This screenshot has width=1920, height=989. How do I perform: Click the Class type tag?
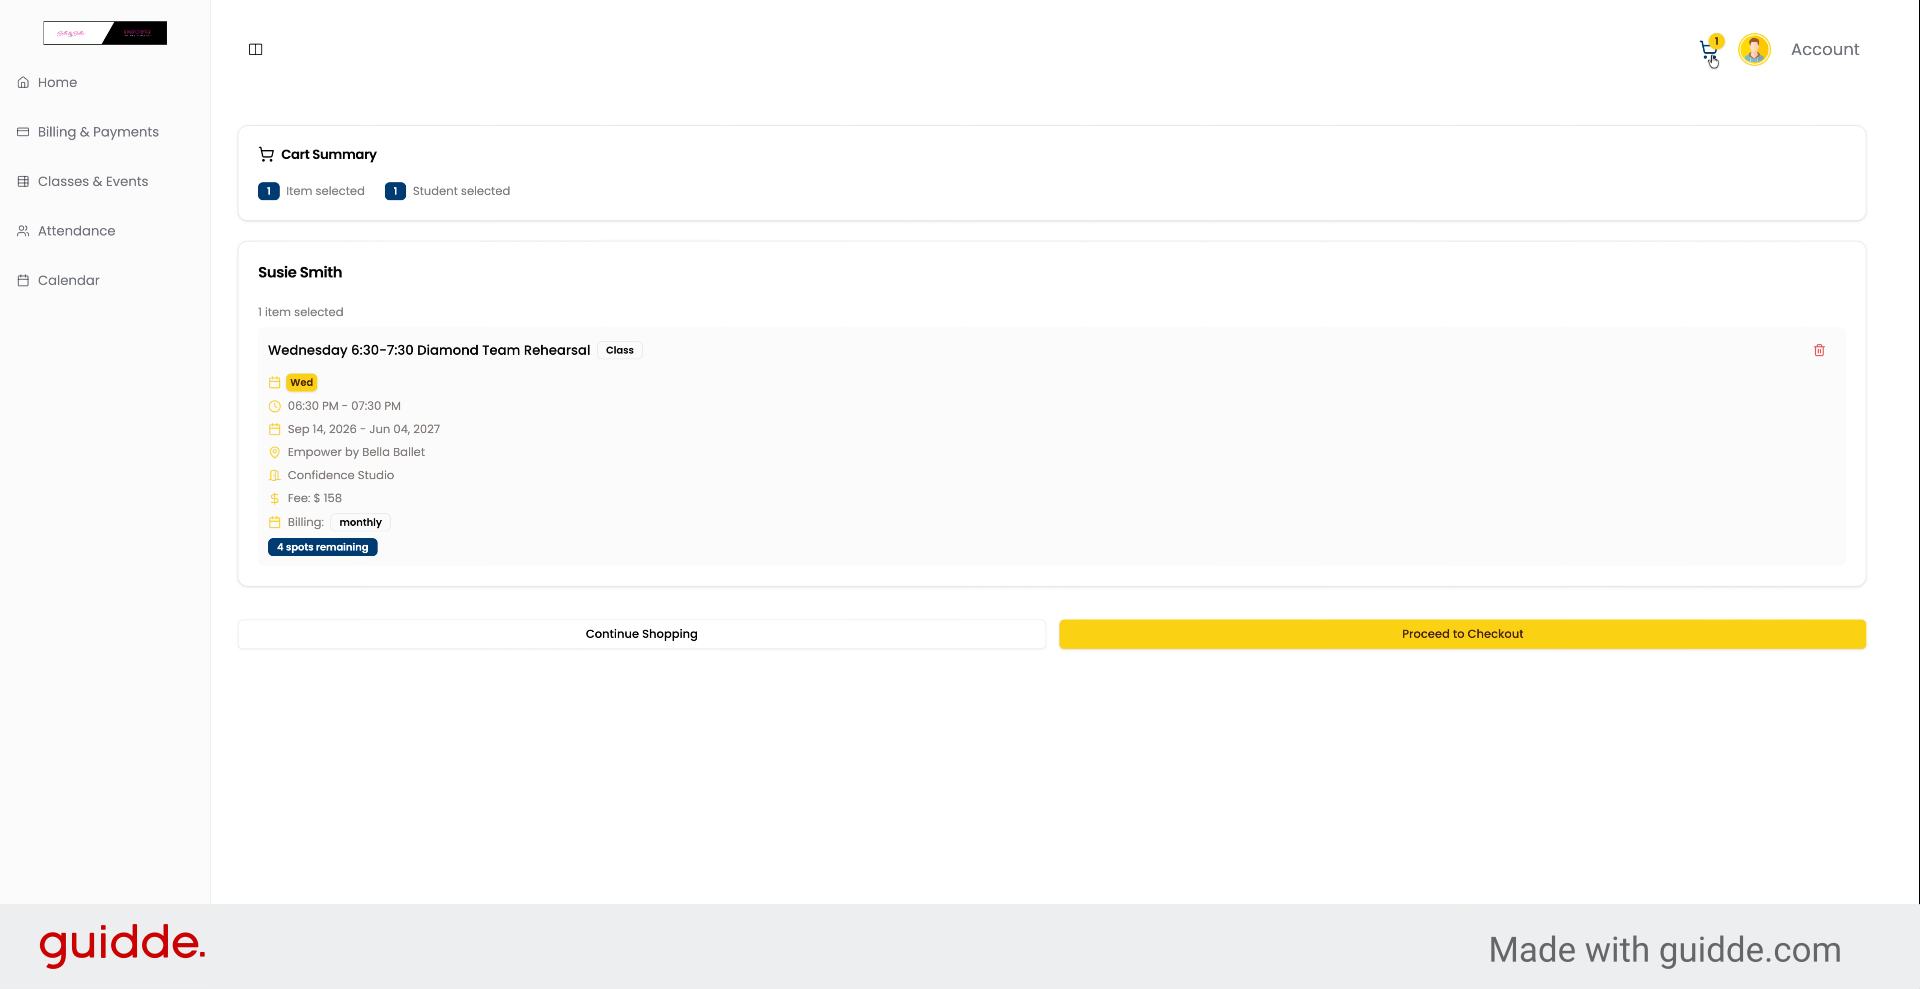(x=620, y=350)
